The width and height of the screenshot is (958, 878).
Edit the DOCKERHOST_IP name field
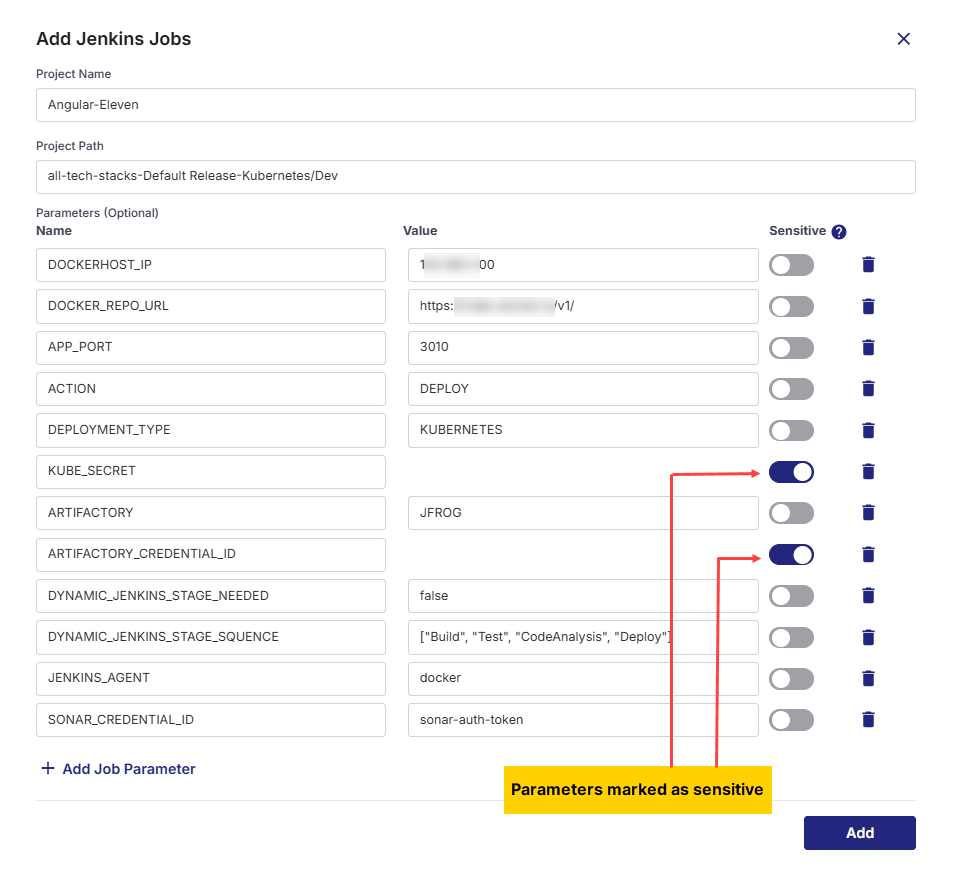point(211,265)
